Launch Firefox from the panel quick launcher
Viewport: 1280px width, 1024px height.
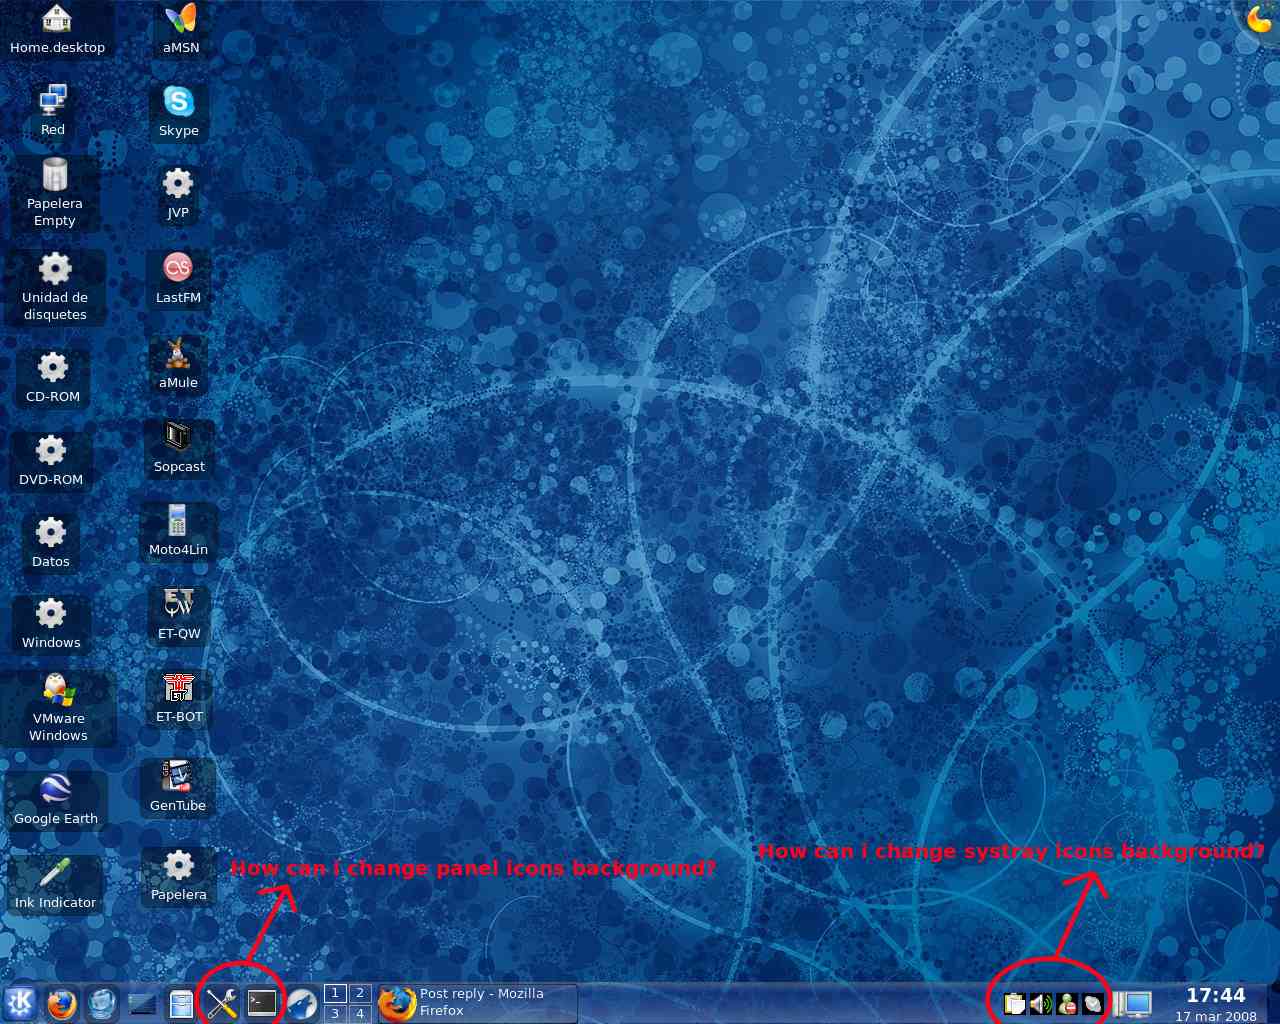62,1003
